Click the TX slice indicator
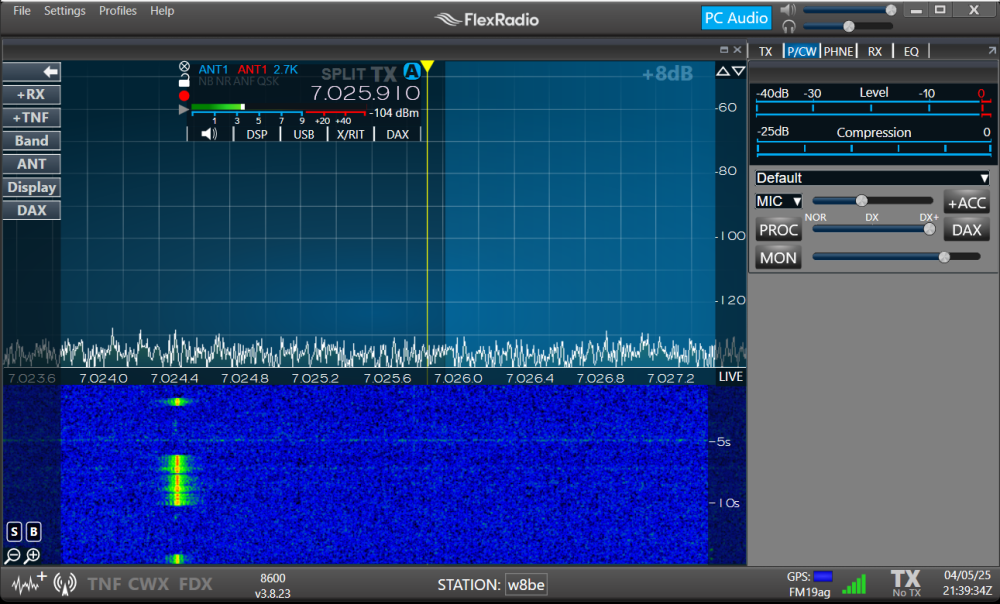Screen dimensions: 1000x604 point(384,73)
